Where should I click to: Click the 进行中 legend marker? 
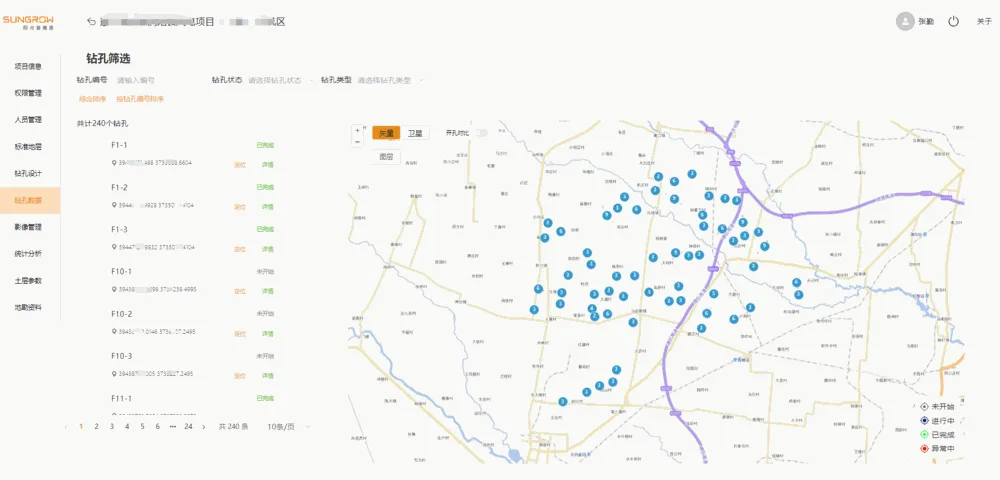tap(924, 421)
